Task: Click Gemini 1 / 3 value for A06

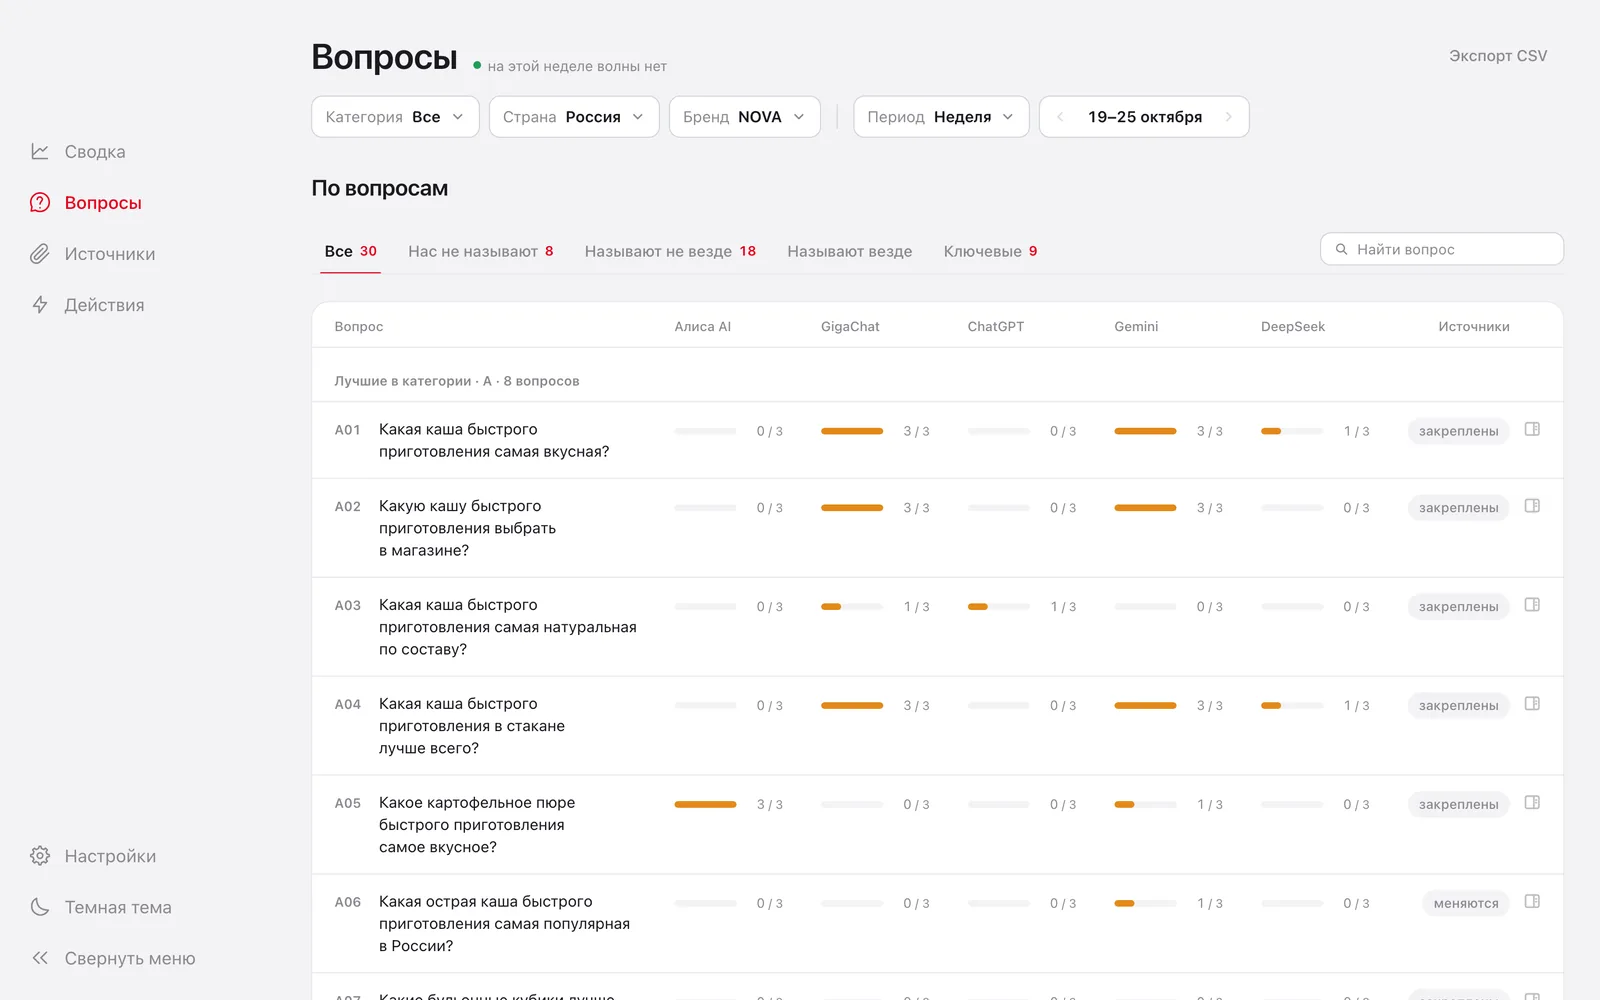Action: click(1210, 903)
